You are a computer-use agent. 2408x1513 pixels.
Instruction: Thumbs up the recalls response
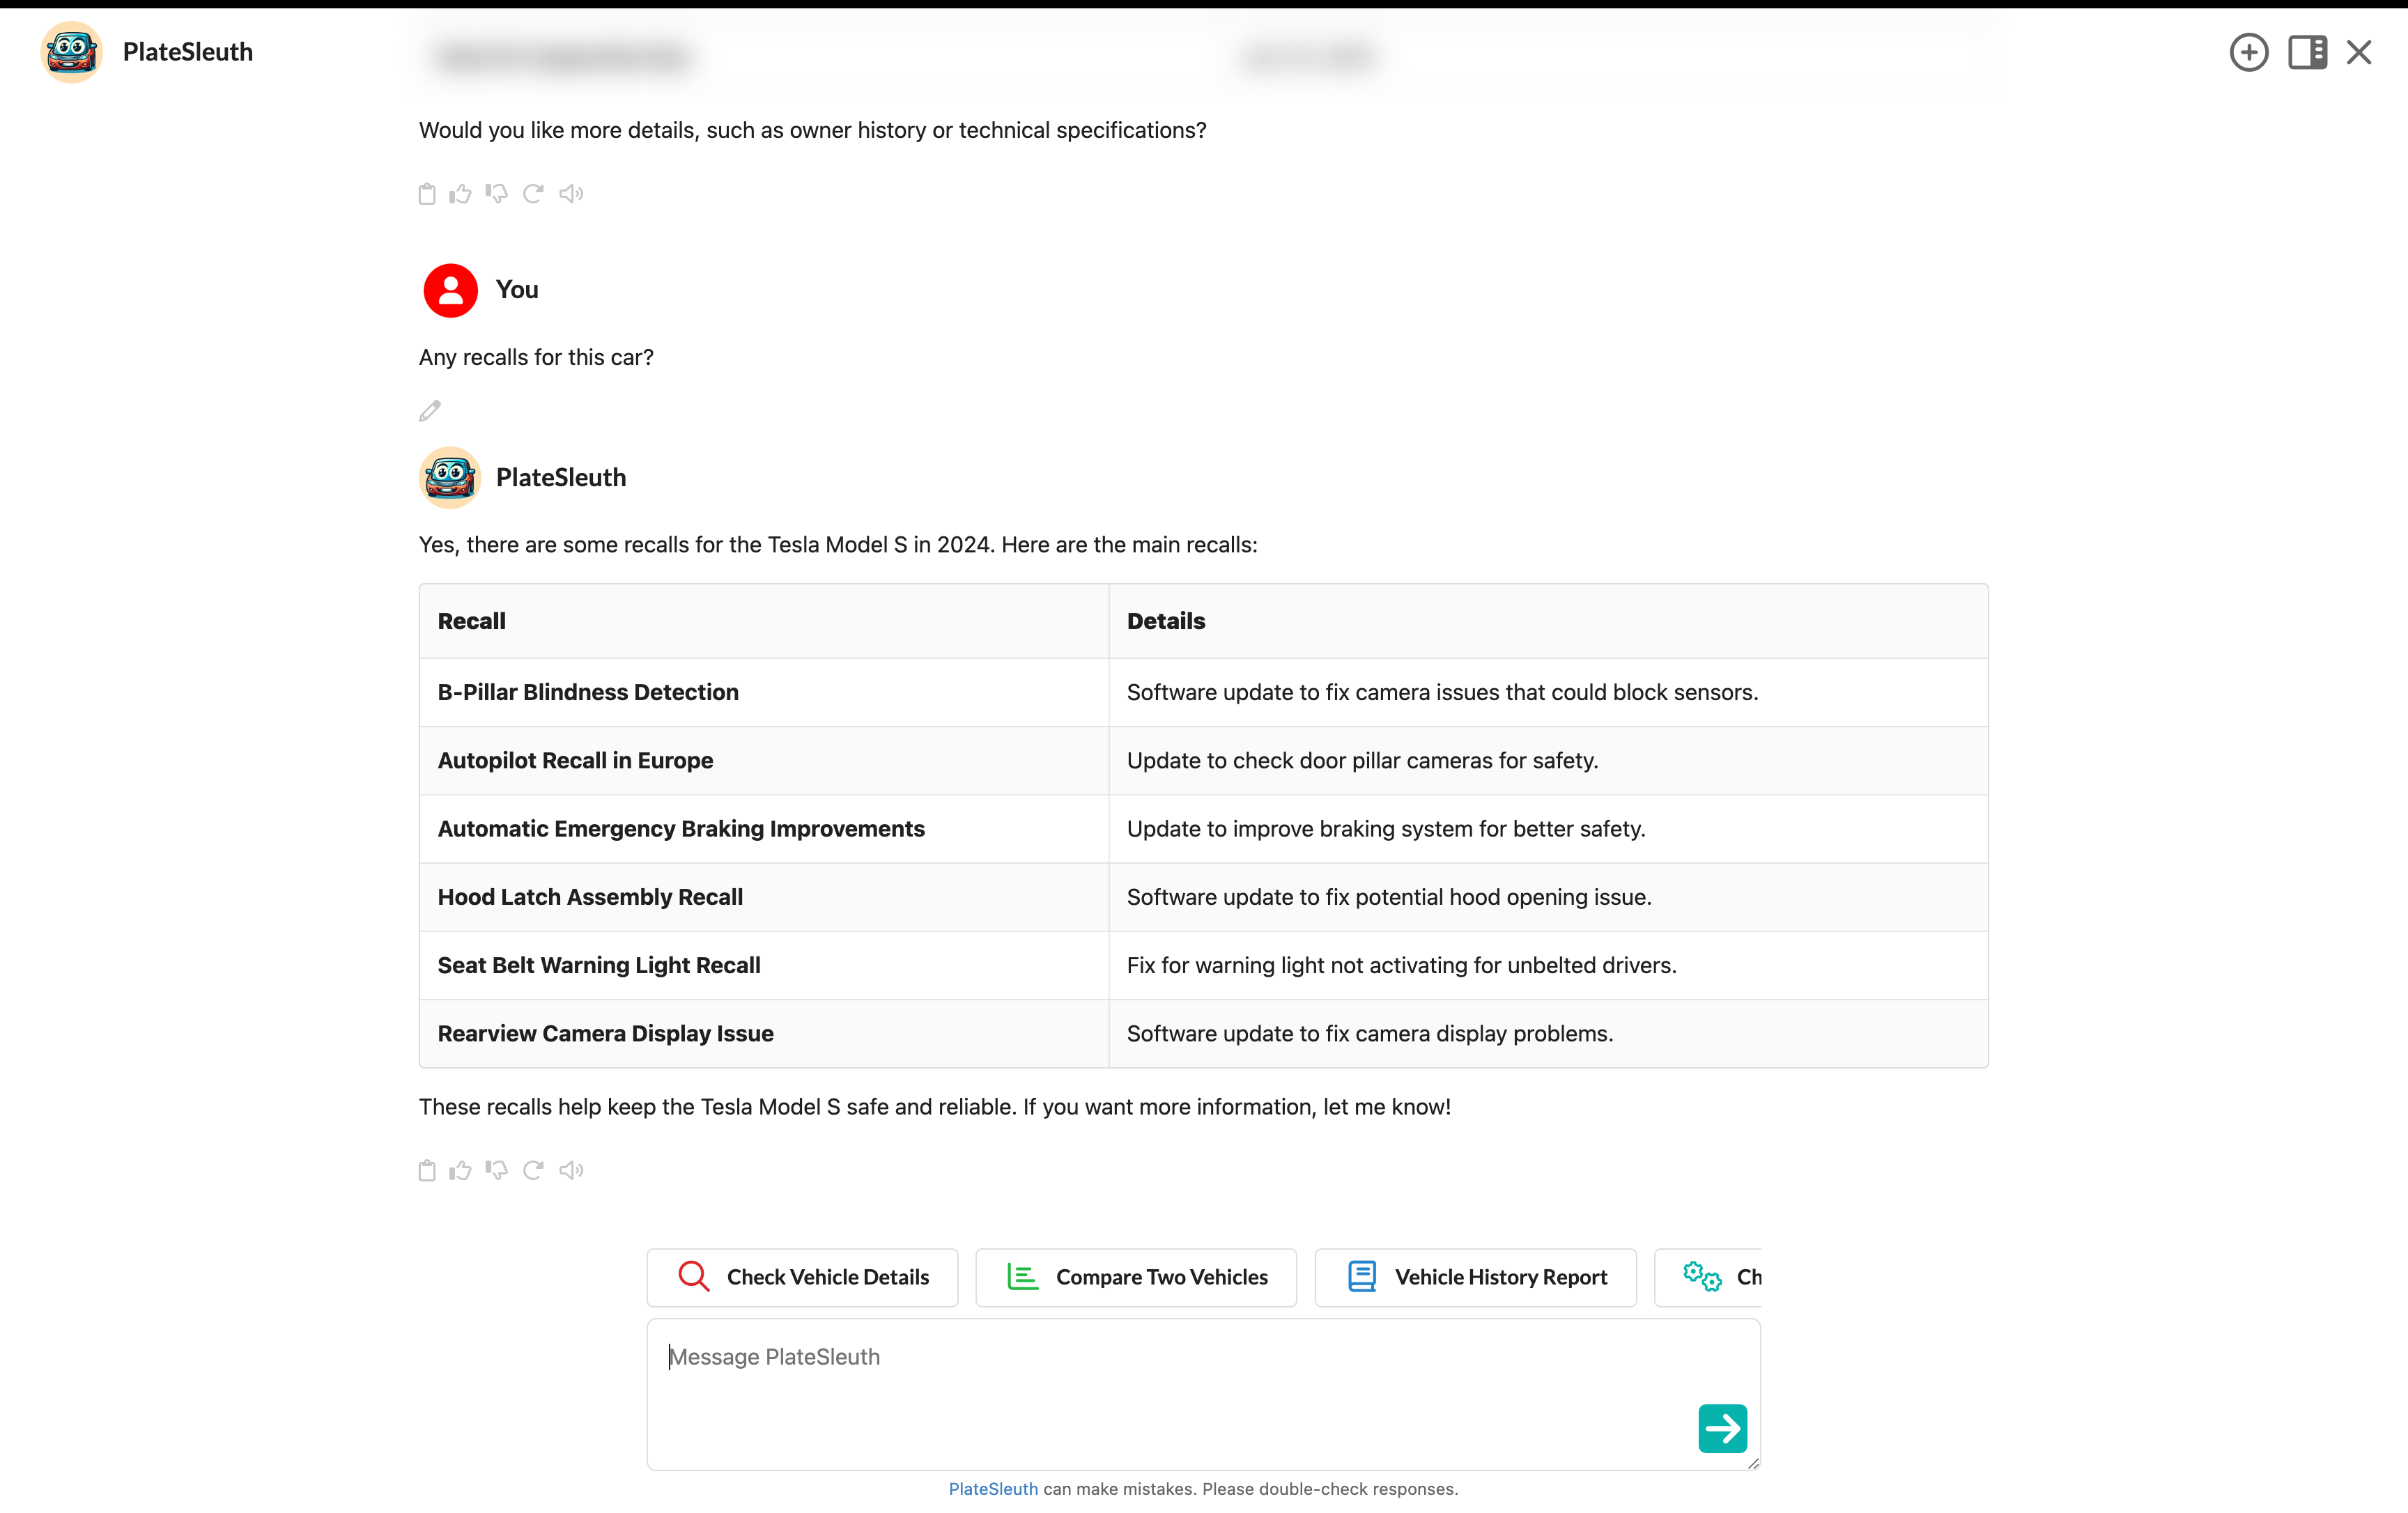coord(460,1170)
